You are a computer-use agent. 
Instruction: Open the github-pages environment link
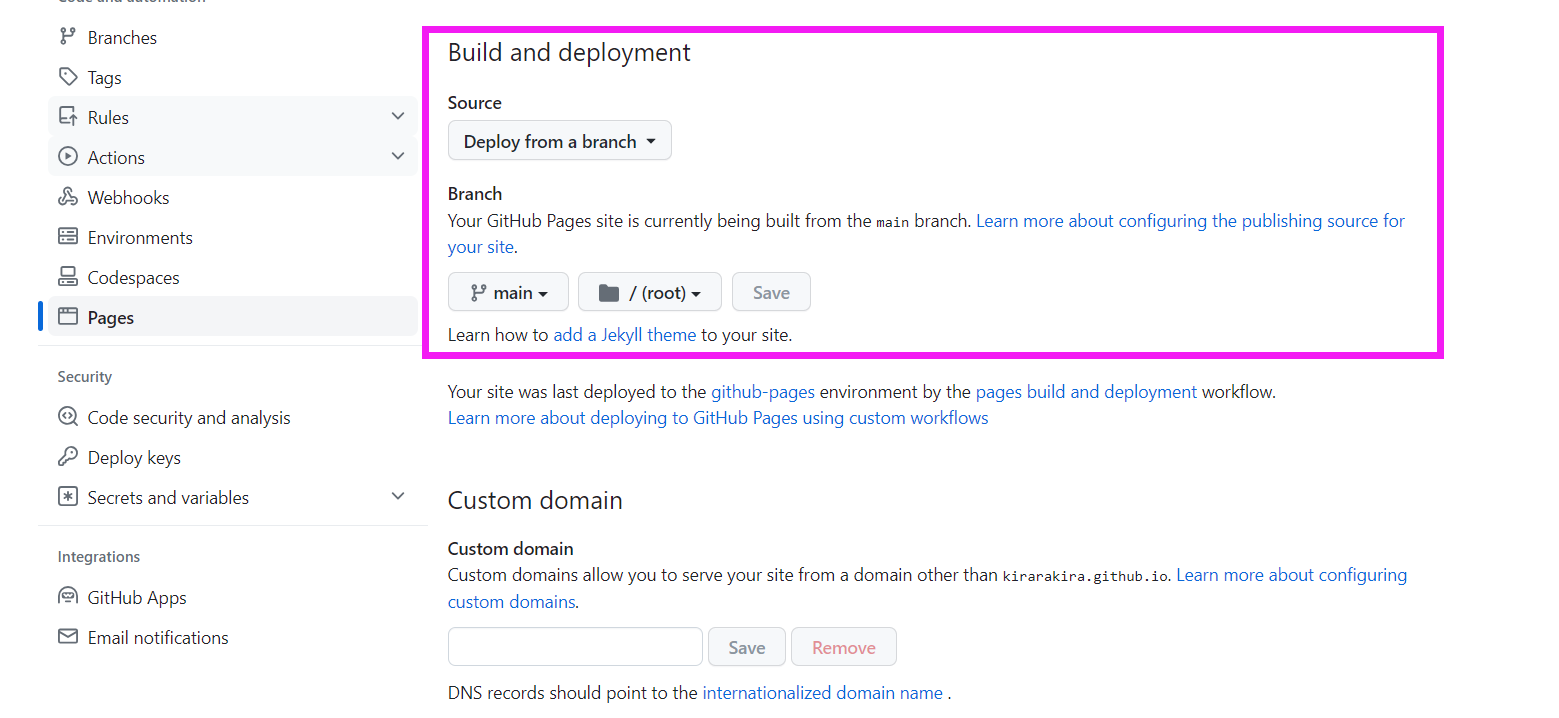coord(763,391)
